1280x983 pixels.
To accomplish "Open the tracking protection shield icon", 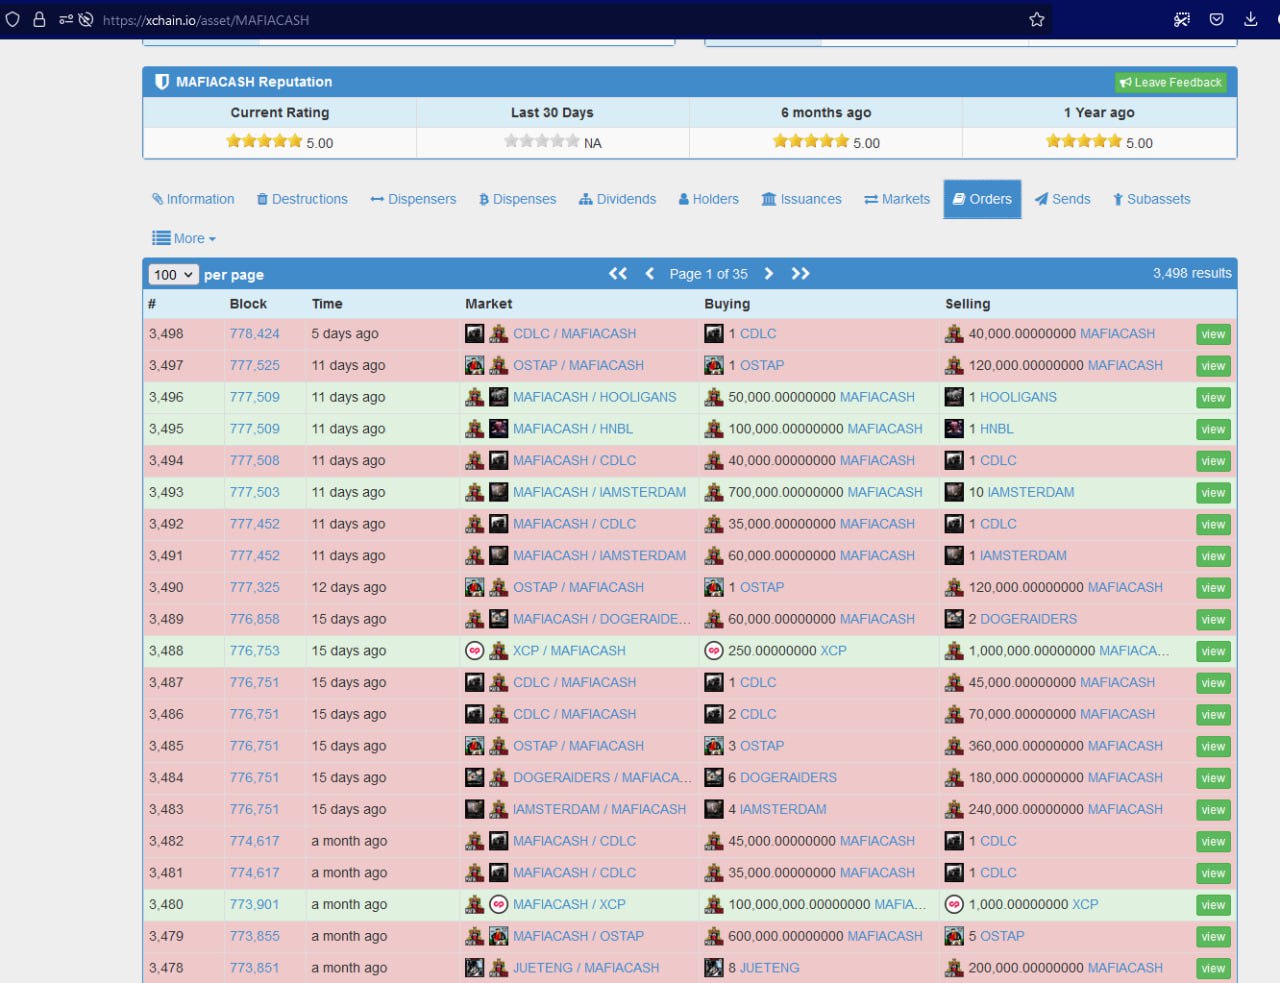I will pos(13,19).
